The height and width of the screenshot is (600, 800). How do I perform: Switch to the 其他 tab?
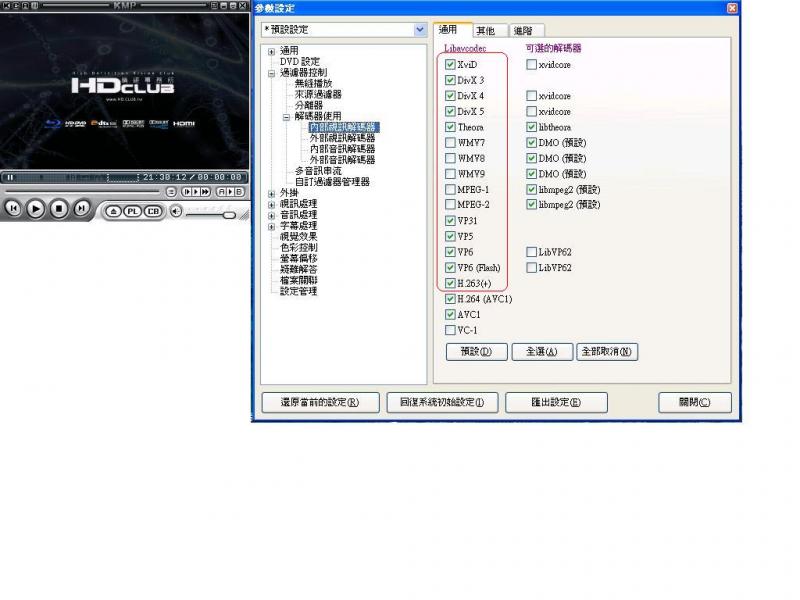pos(489,31)
